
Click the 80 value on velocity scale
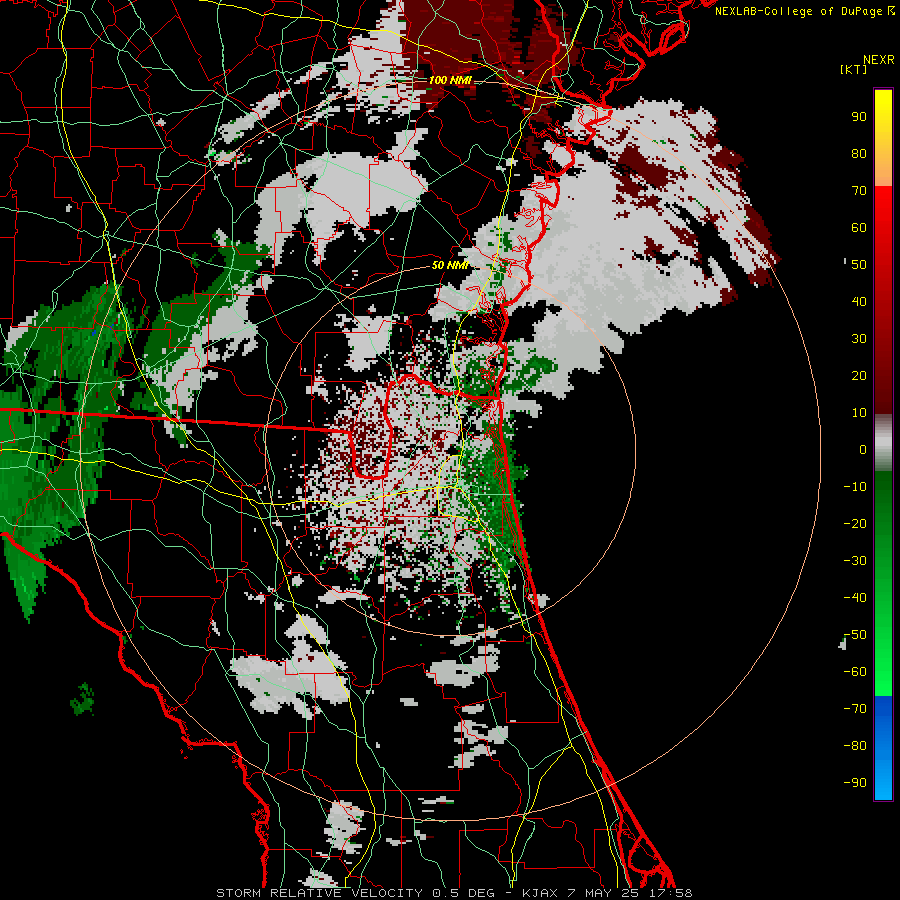(859, 154)
